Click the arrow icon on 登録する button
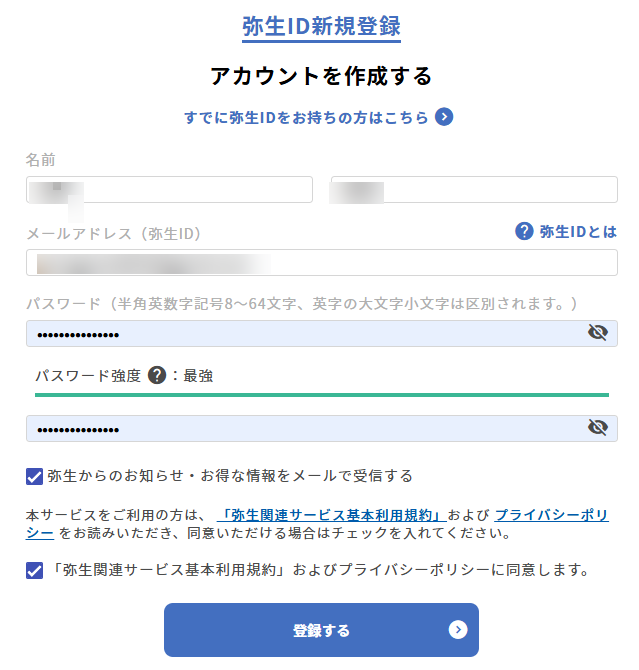This screenshot has width=639, height=670. pyautogui.click(x=458, y=629)
